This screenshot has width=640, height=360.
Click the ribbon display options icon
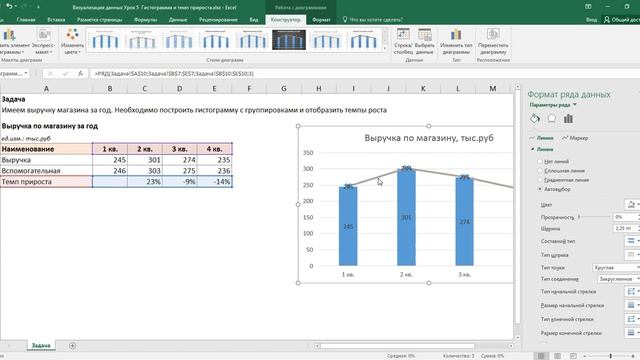tap(588, 7)
